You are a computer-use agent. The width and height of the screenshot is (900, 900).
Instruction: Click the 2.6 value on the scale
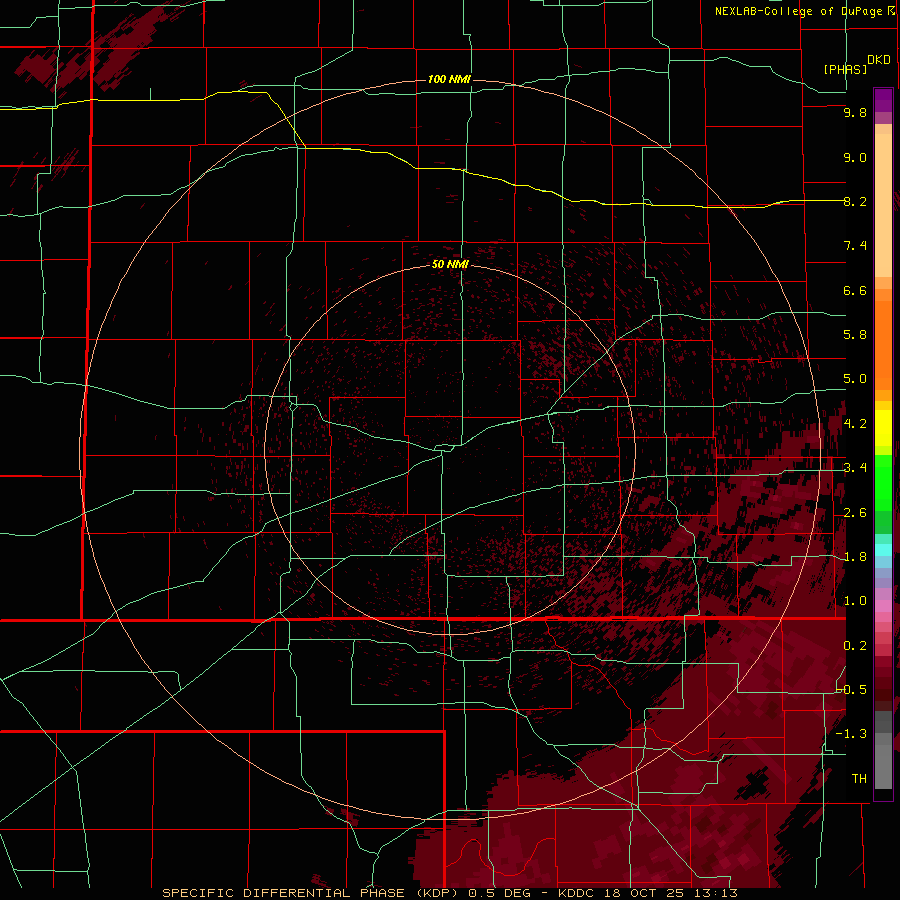[x=855, y=513]
